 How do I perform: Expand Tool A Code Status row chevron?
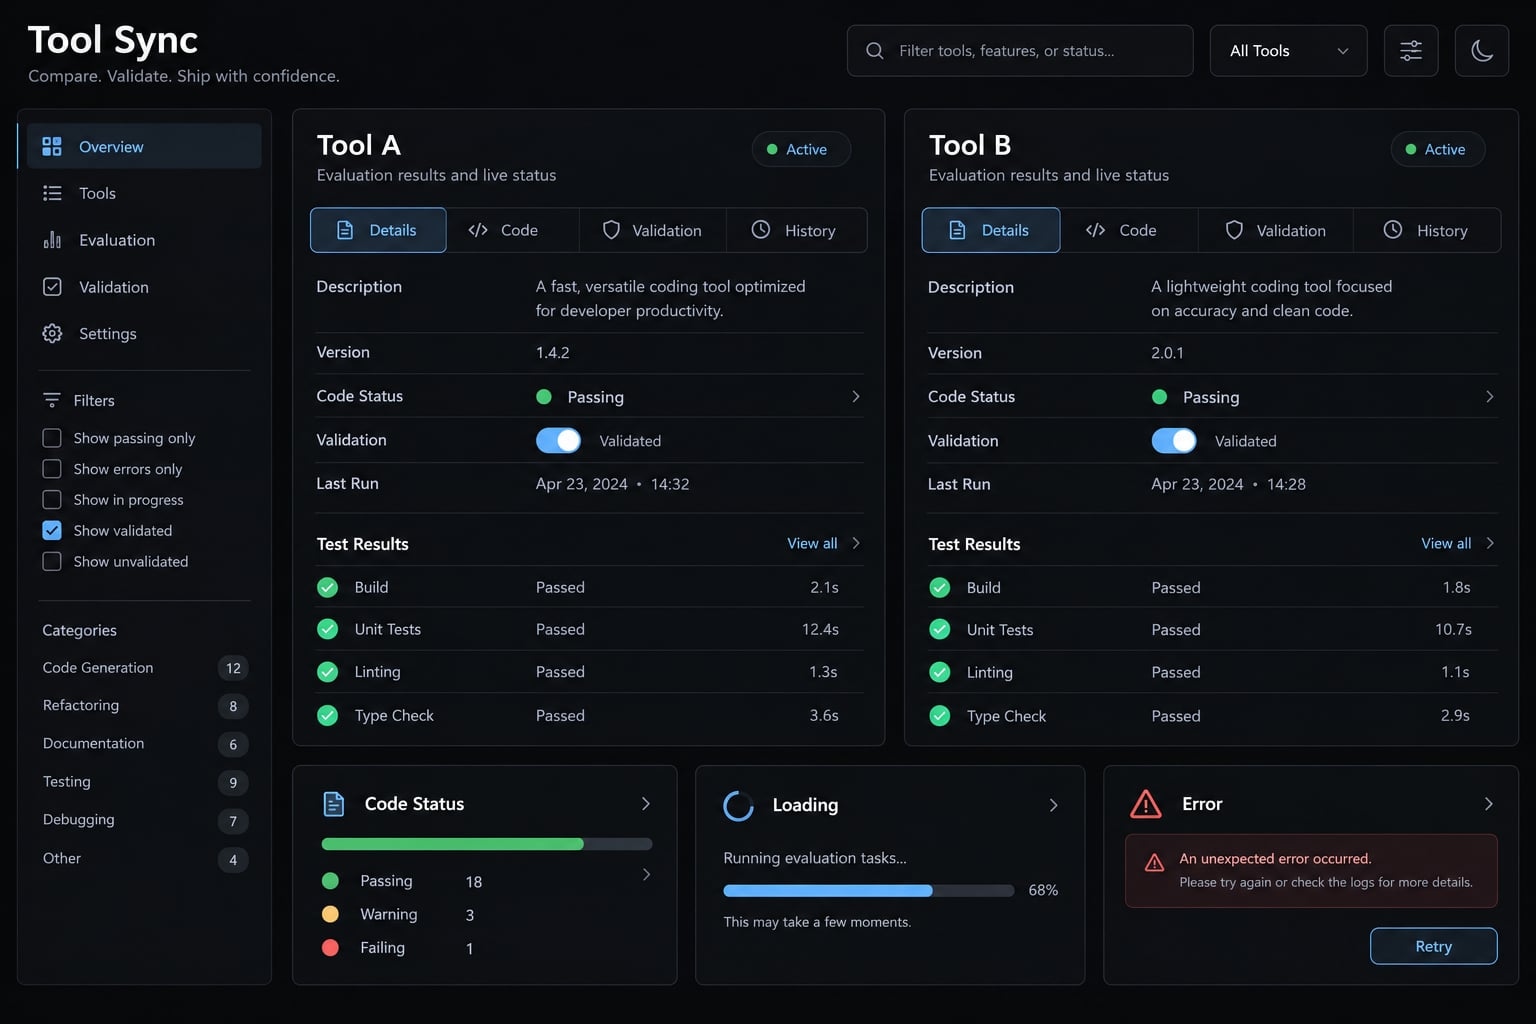click(856, 397)
